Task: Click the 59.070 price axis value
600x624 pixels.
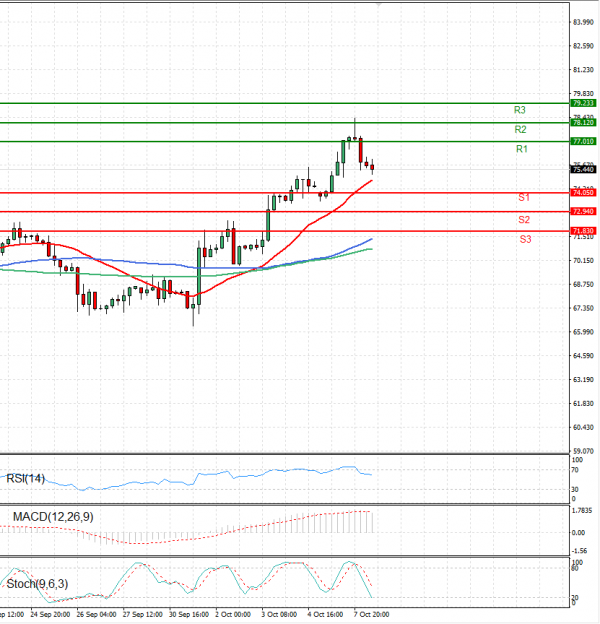Action: [583, 451]
